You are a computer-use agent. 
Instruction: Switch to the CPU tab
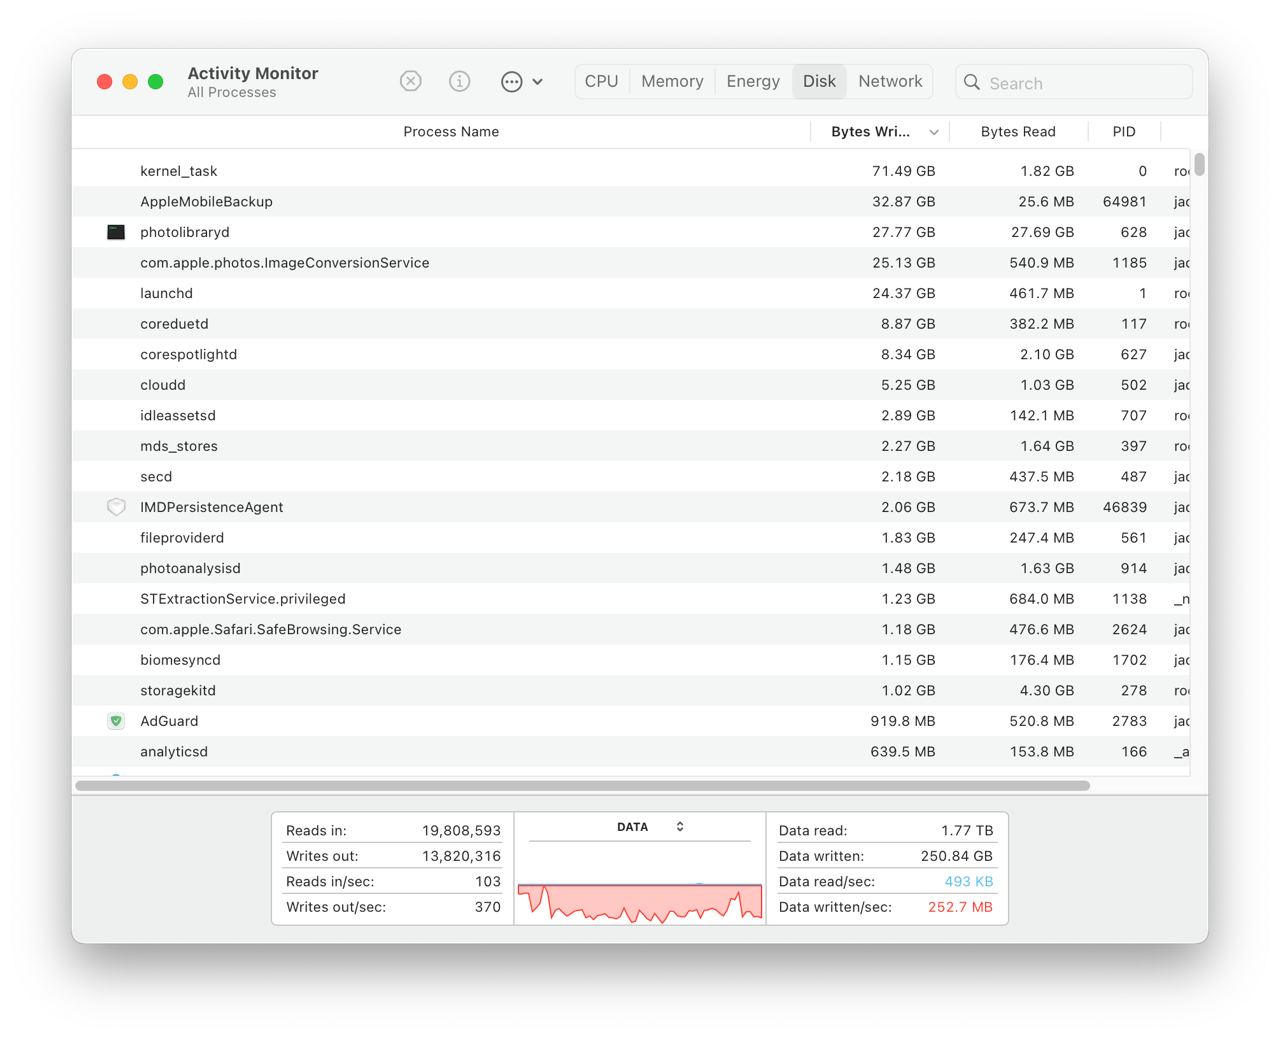pyautogui.click(x=601, y=81)
